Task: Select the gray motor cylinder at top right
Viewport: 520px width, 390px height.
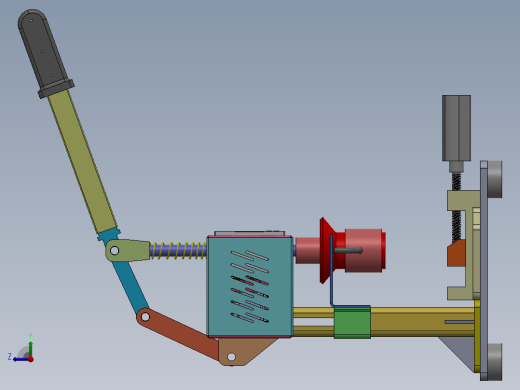Action: click(x=456, y=128)
